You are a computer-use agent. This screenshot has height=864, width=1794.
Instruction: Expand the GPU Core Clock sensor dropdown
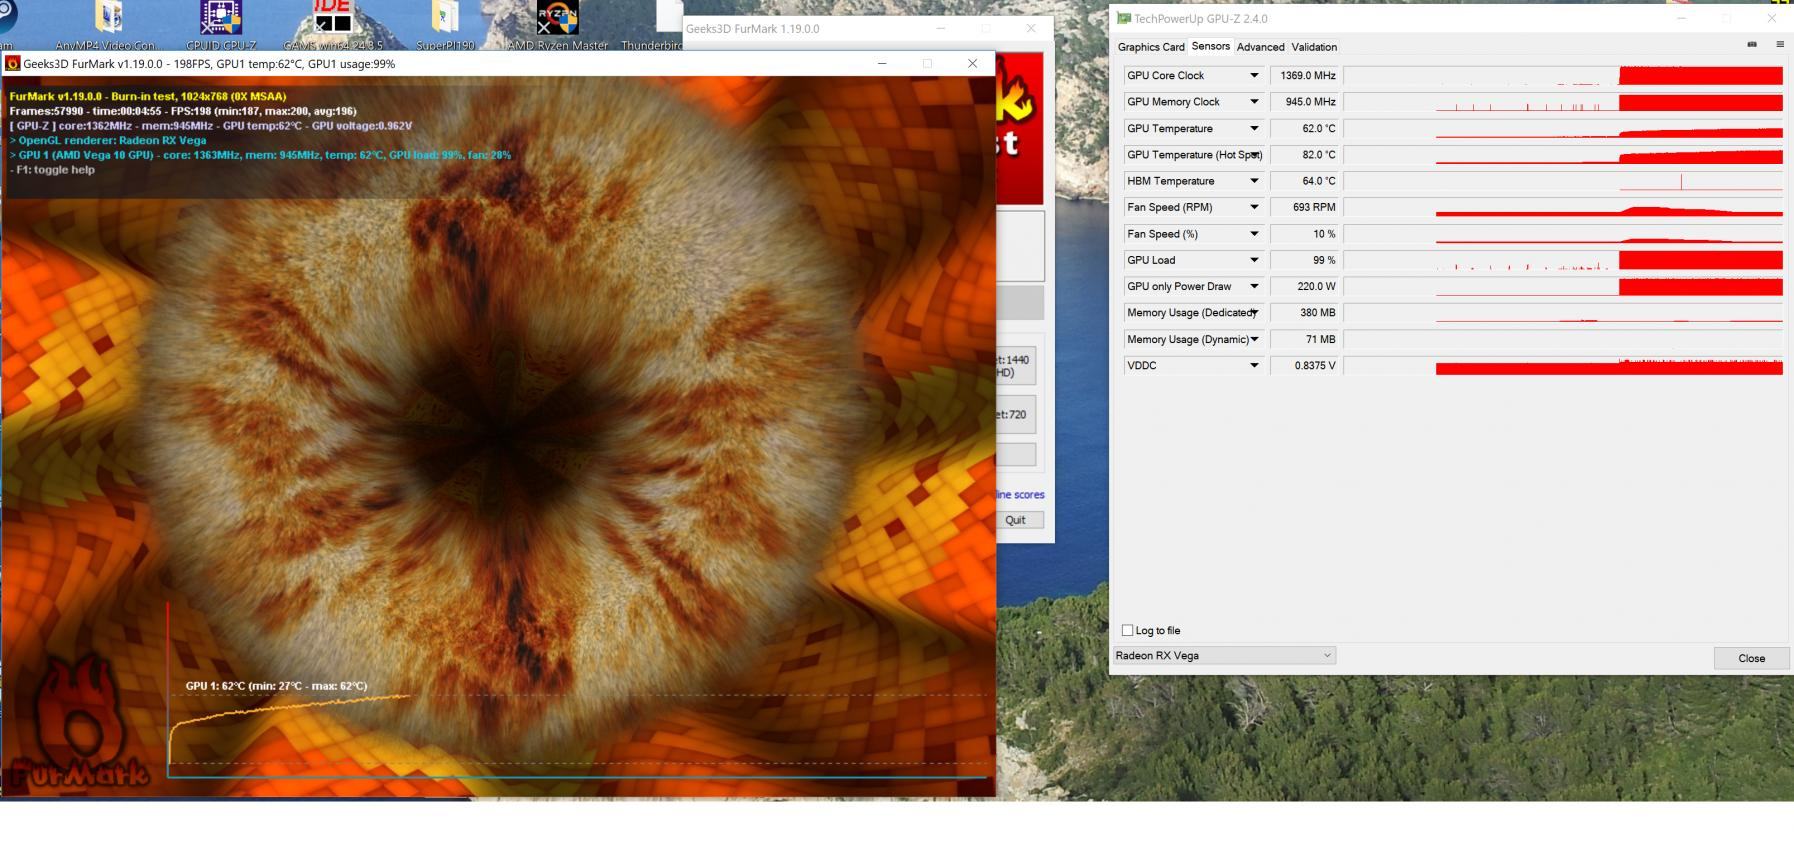pyautogui.click(x=1254, y=76)
